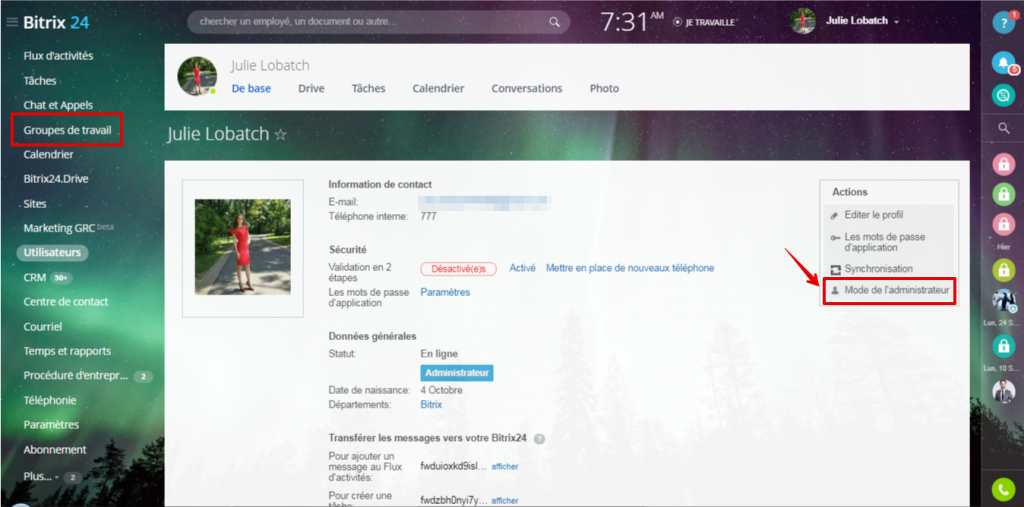Open Tâches in the left menu
Screen dimensions: 1024x507
point(40,81)
